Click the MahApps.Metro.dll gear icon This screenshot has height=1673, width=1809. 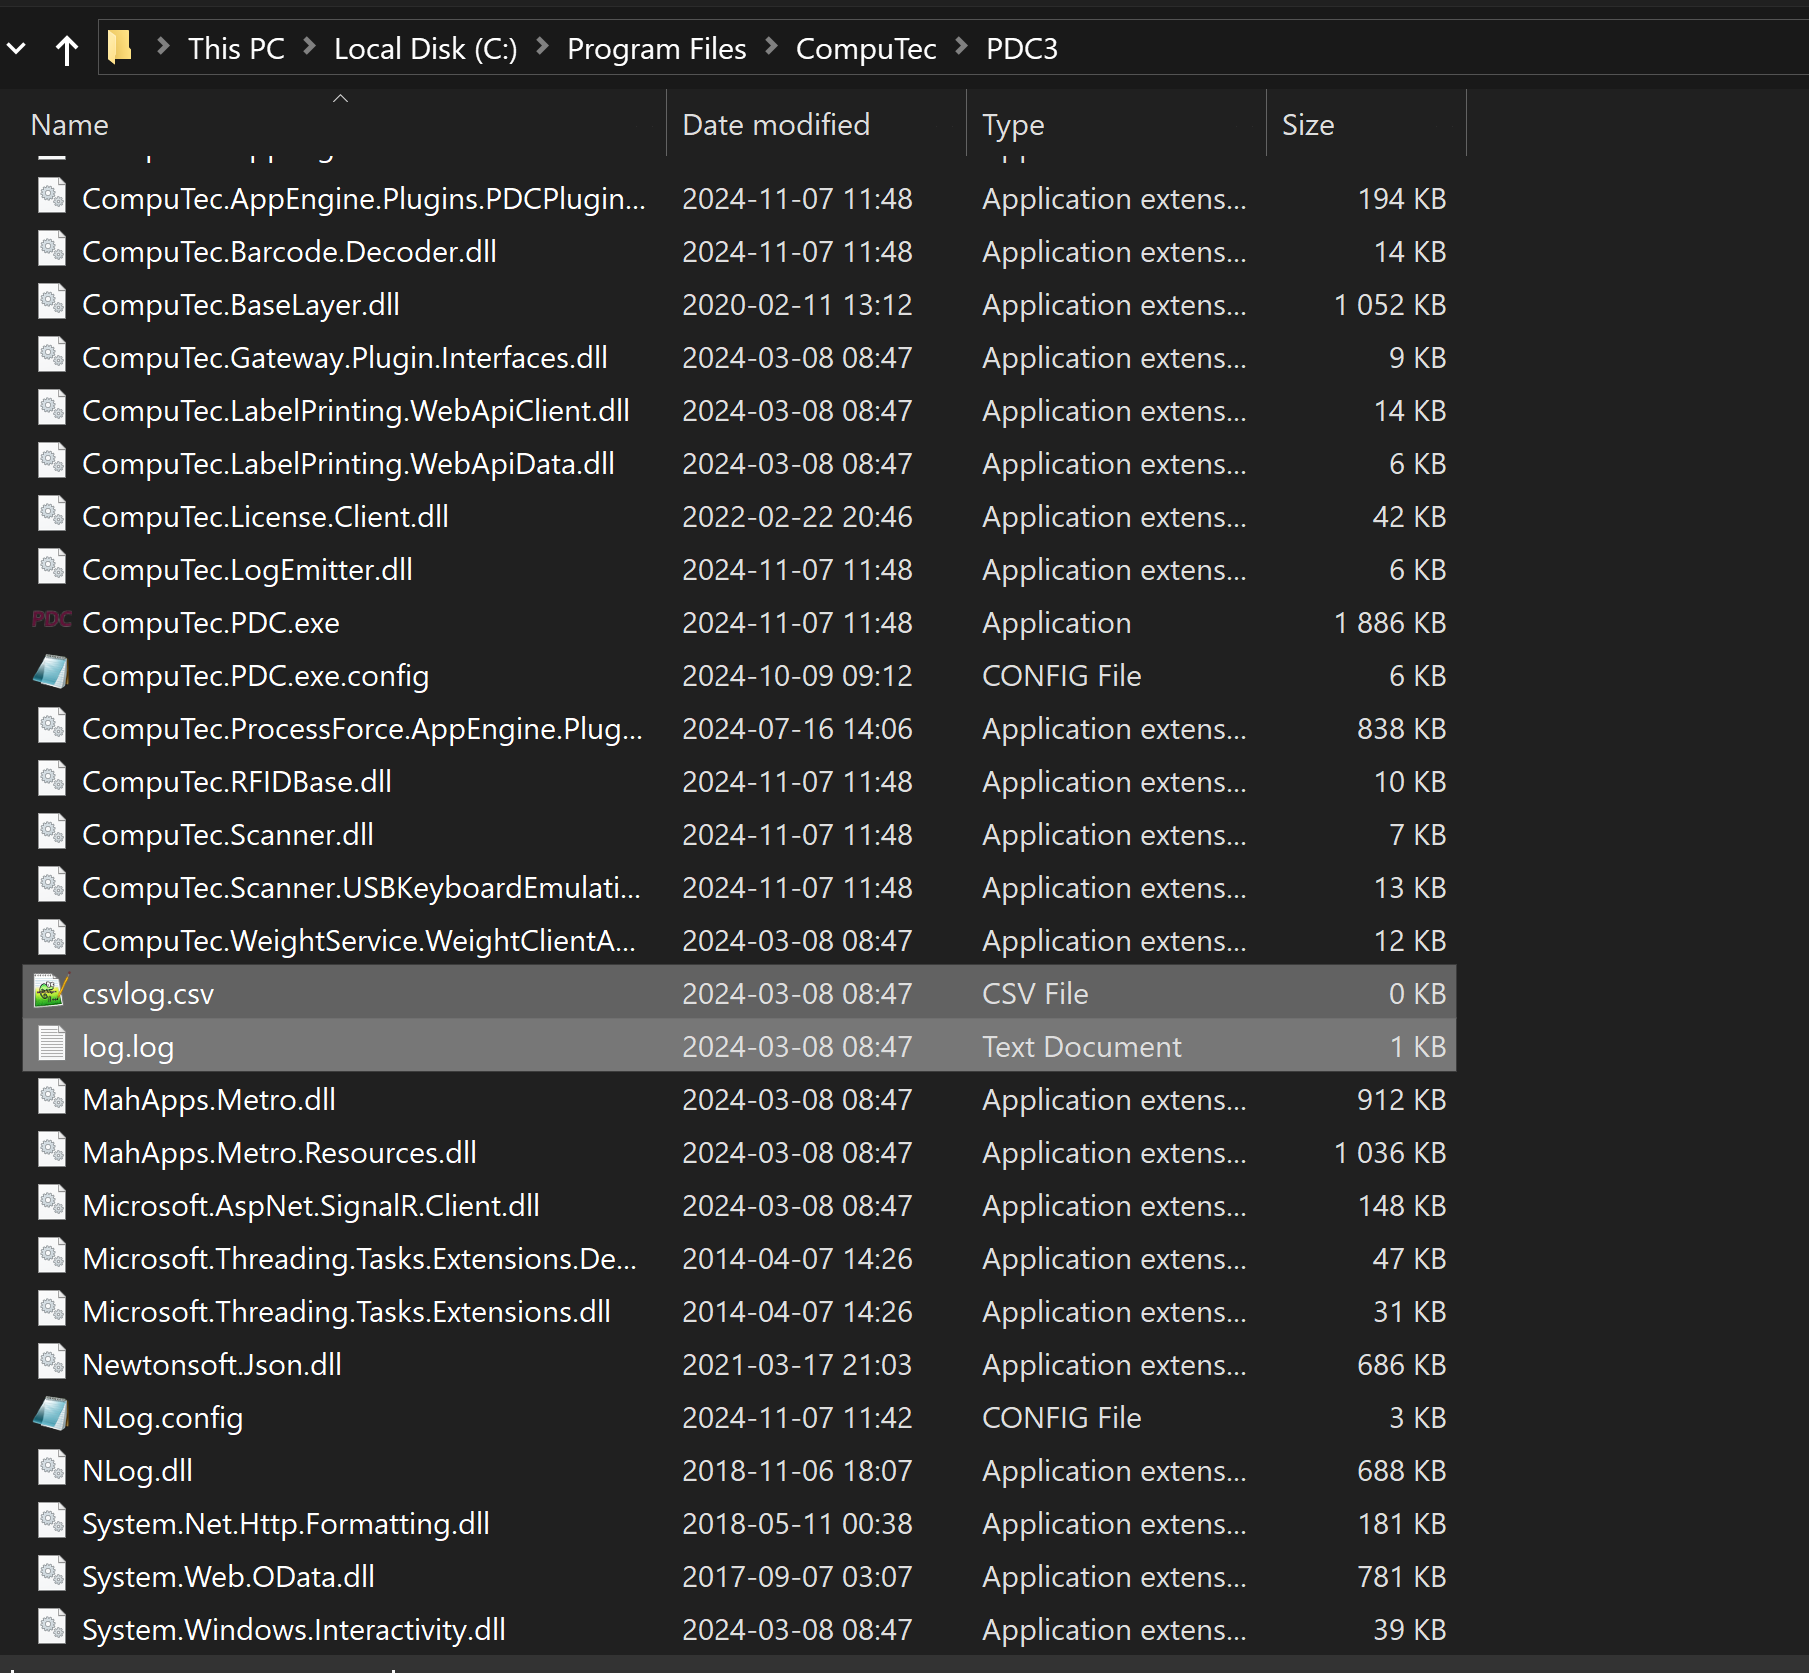(x=51, y=1098)
